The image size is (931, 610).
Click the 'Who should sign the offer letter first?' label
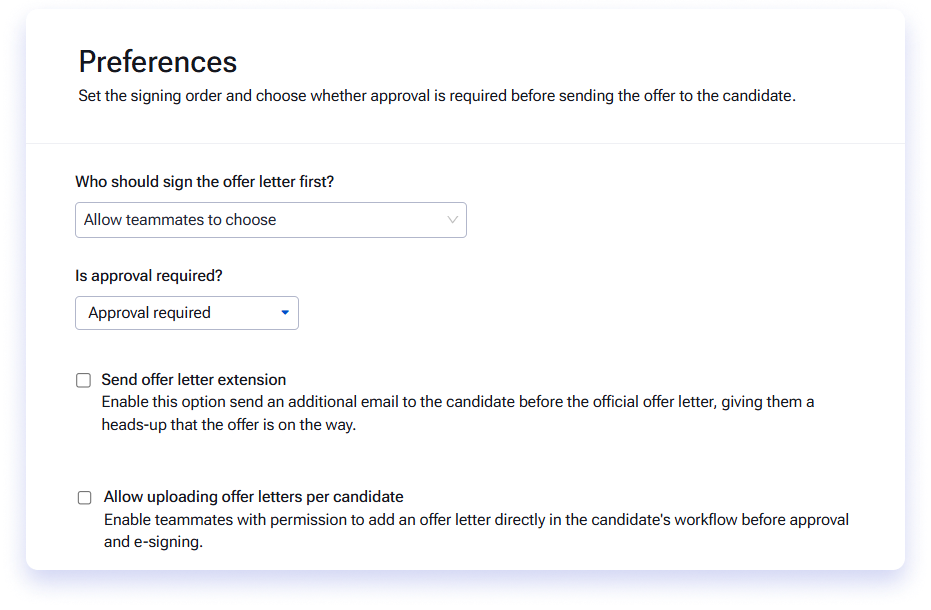[205, 182]
